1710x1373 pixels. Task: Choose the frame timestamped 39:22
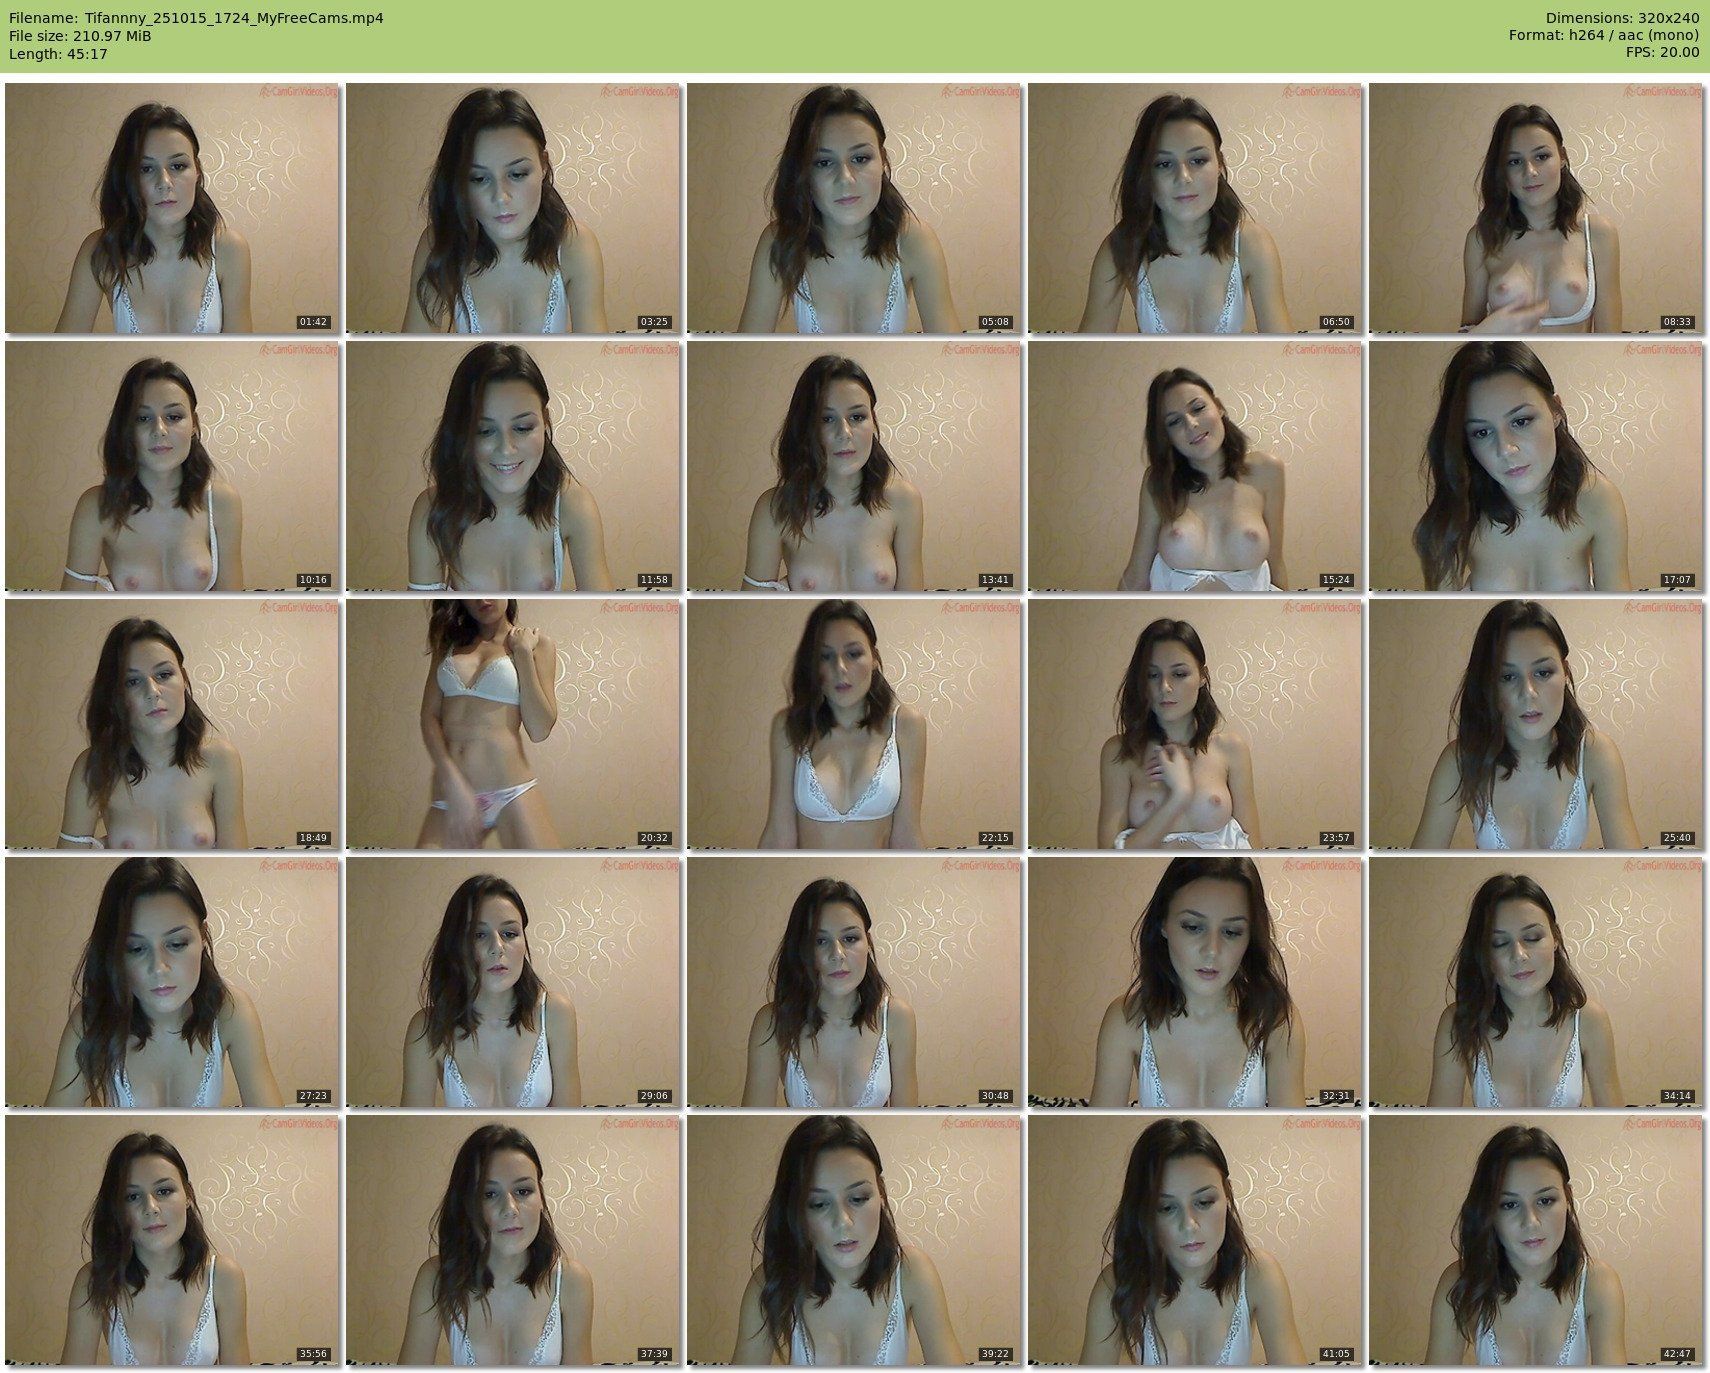(x=854, y=1240)
